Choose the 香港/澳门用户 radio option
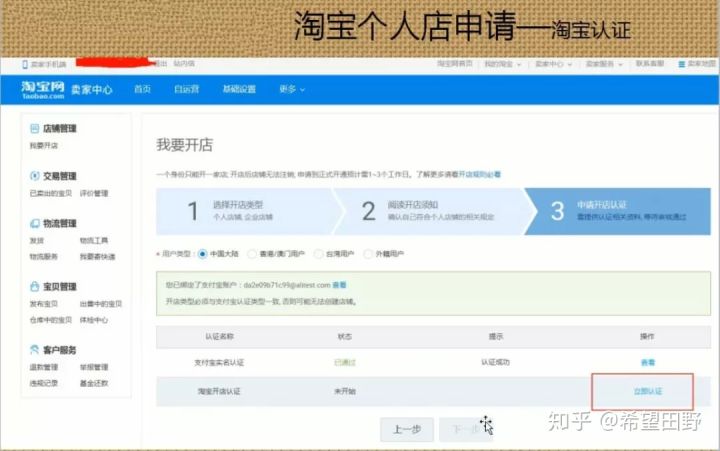The height and width of the screenshot is (451, 720). (253, 254)
